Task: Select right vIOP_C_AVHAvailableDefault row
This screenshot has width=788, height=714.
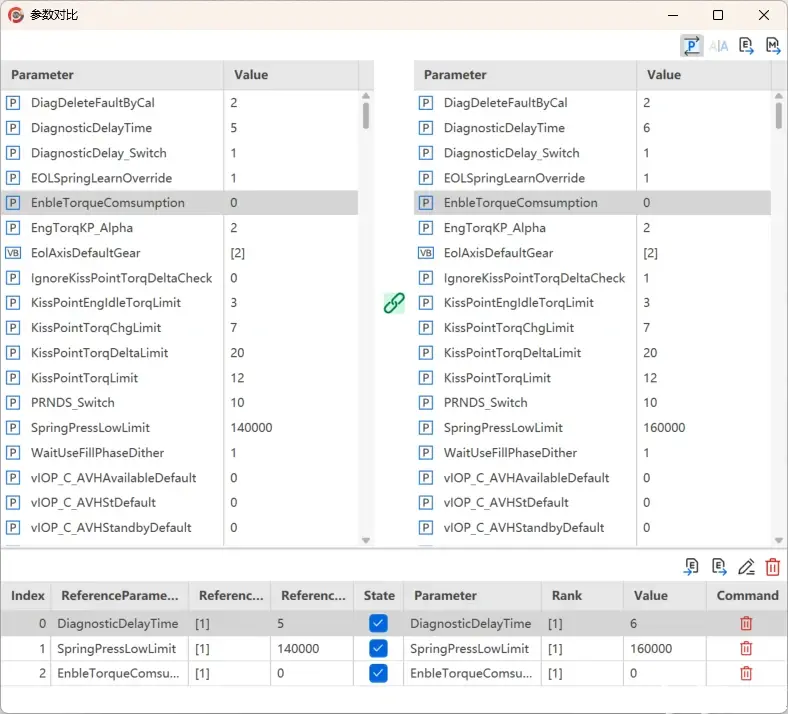Action: (x=593, y=478)
